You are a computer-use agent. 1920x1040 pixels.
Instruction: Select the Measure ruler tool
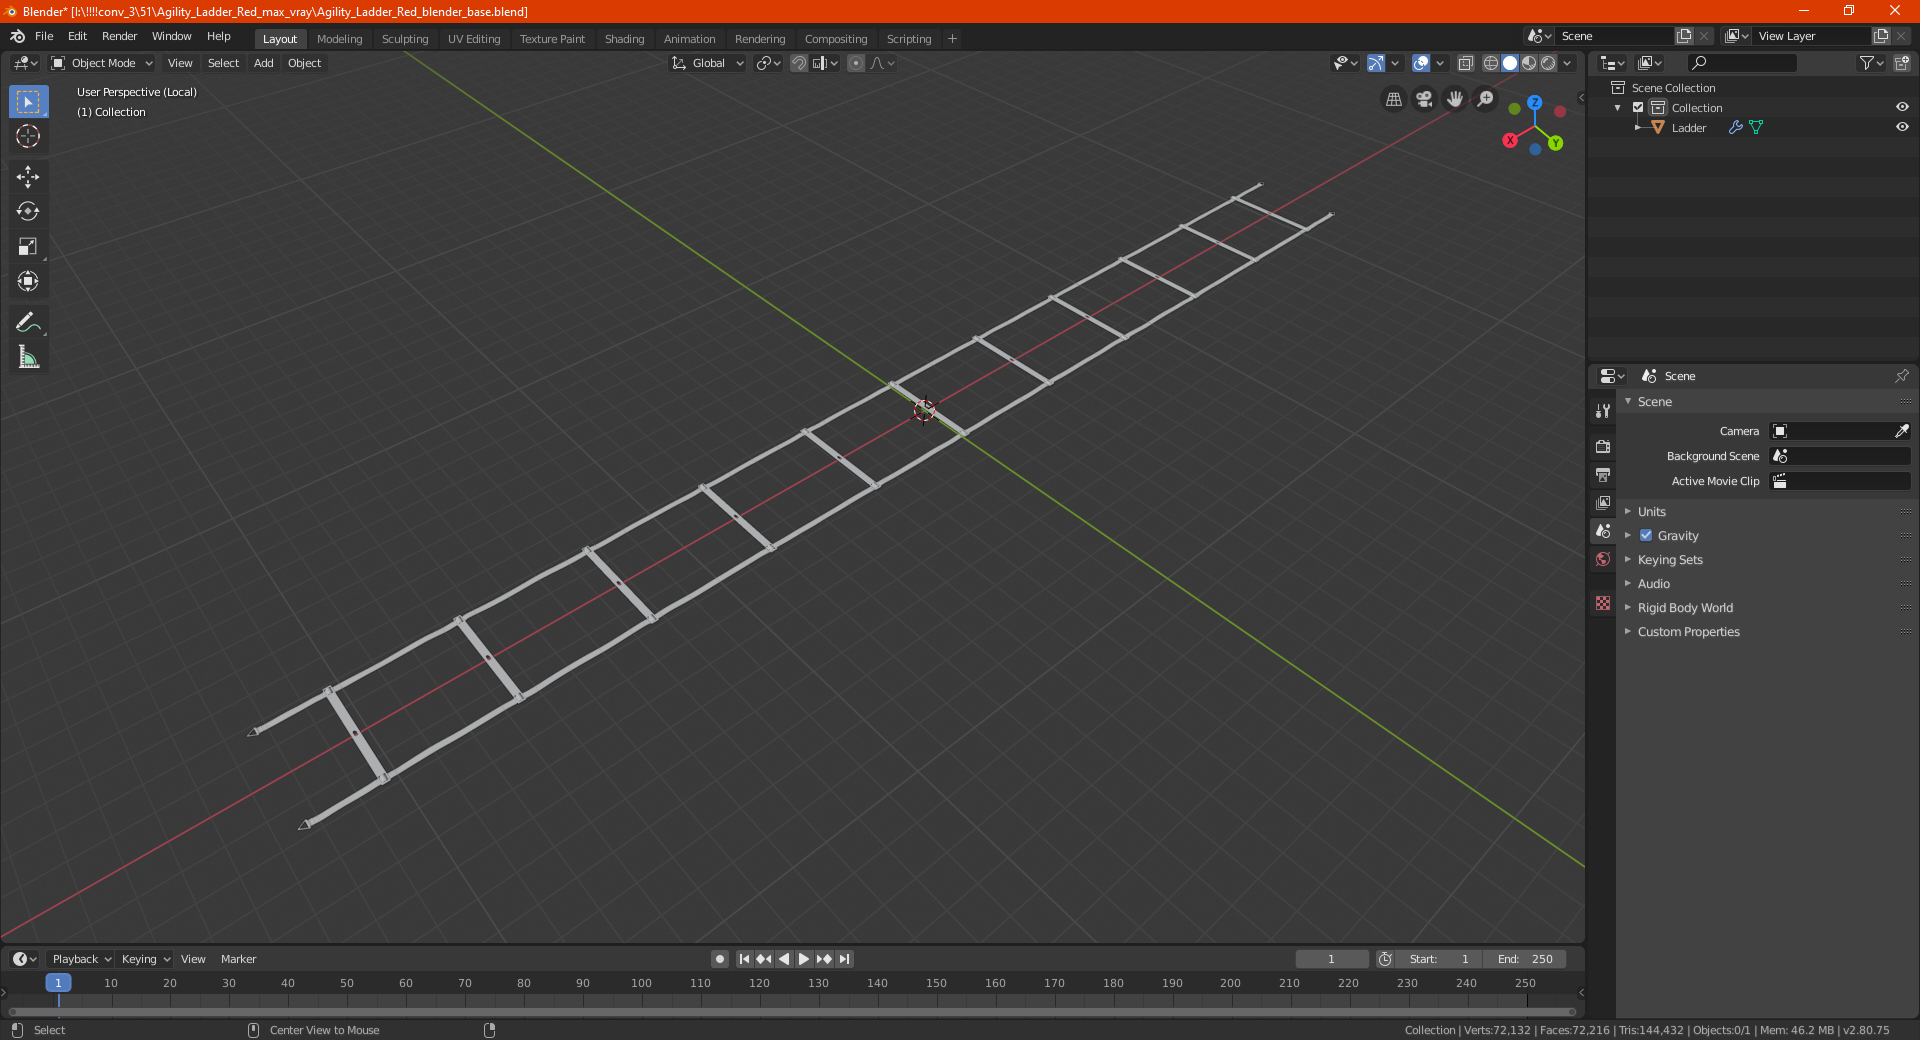(x=28, y=357)
